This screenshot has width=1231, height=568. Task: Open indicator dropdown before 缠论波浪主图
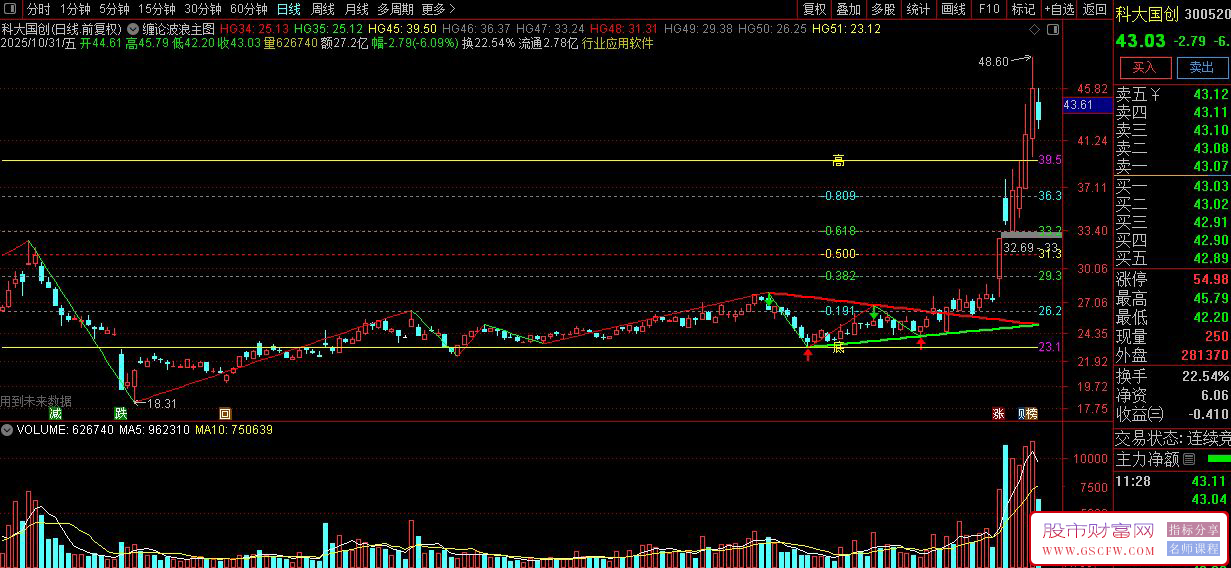pos(134,29)
